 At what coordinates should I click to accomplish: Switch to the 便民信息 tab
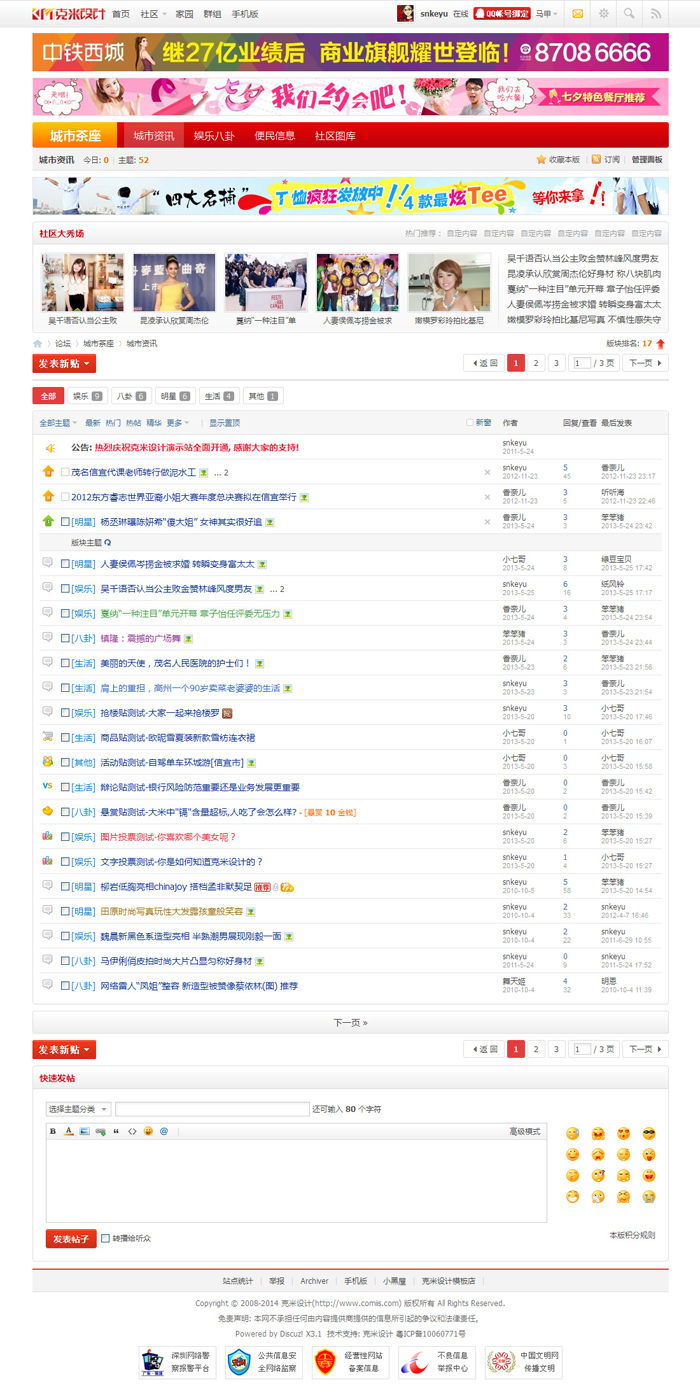point(275,135)
